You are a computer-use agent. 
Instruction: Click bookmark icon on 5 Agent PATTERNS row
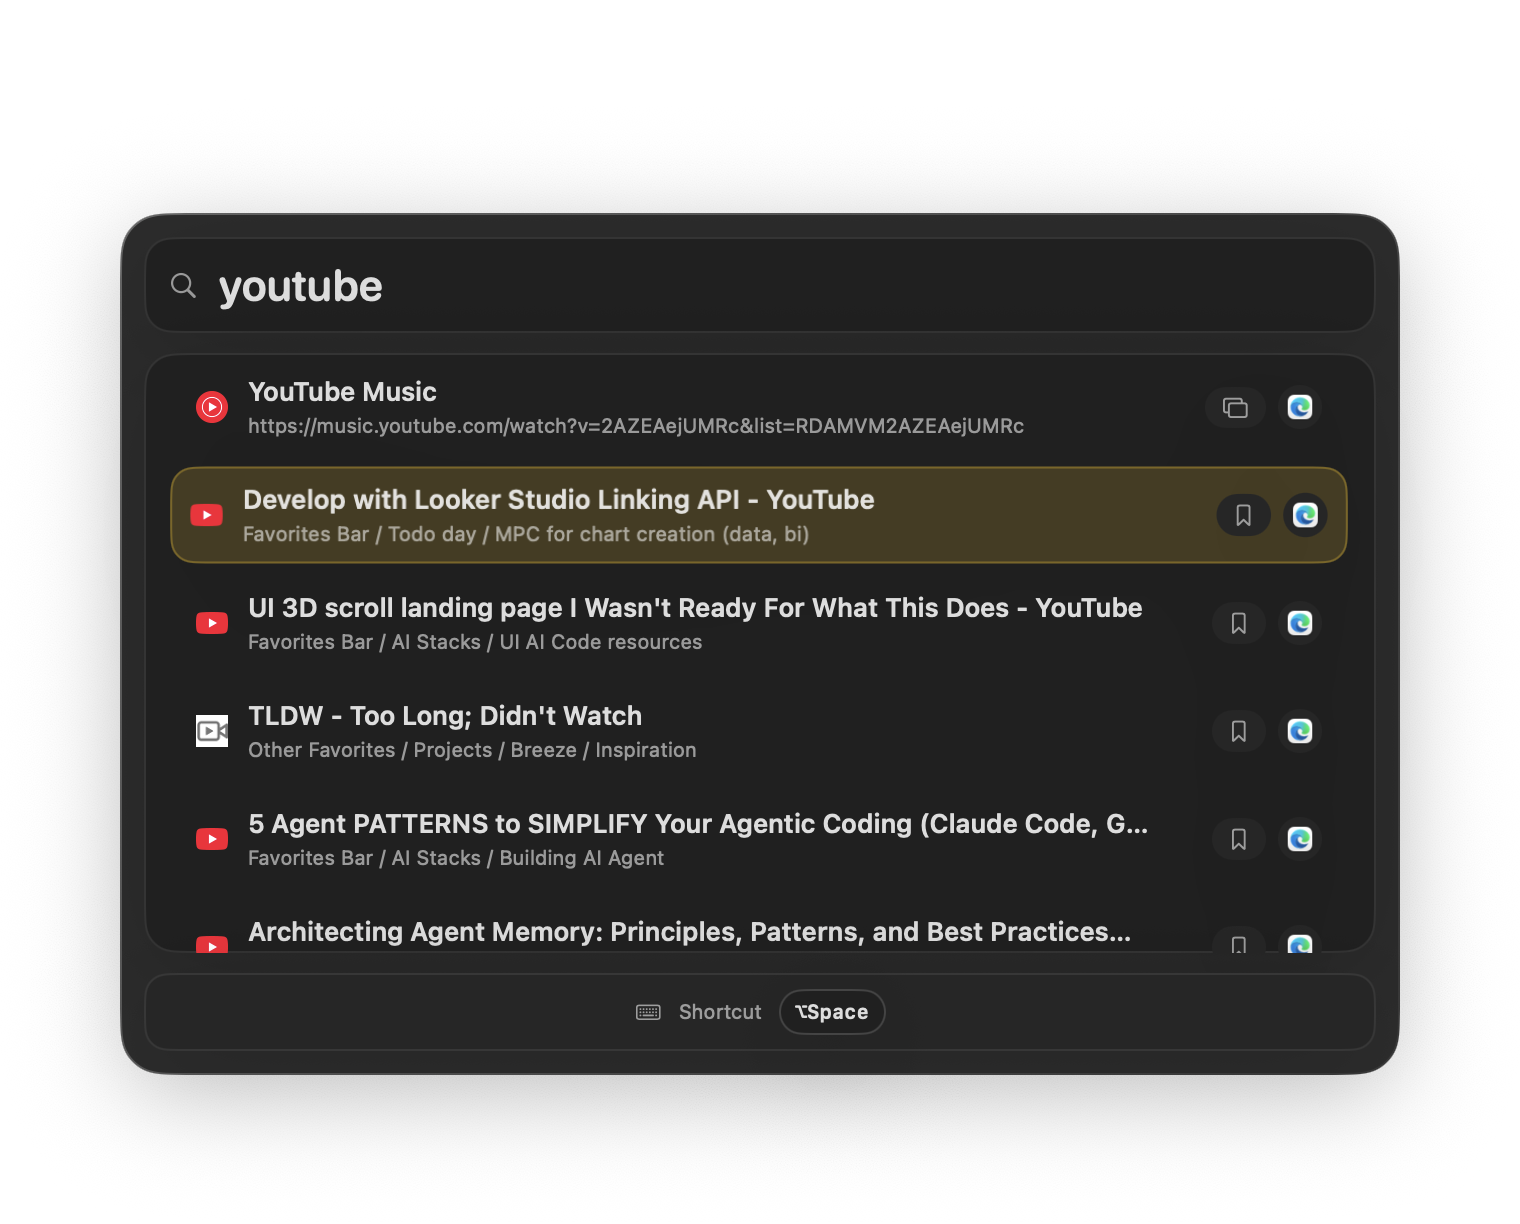tap(1239, 839)
